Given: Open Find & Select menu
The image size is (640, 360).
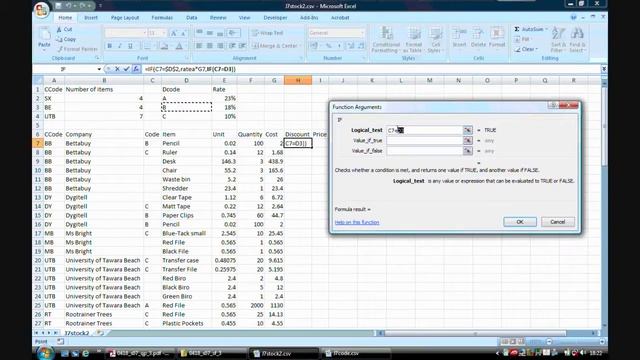Looking at the screenshot, I should tap(577, 40).
